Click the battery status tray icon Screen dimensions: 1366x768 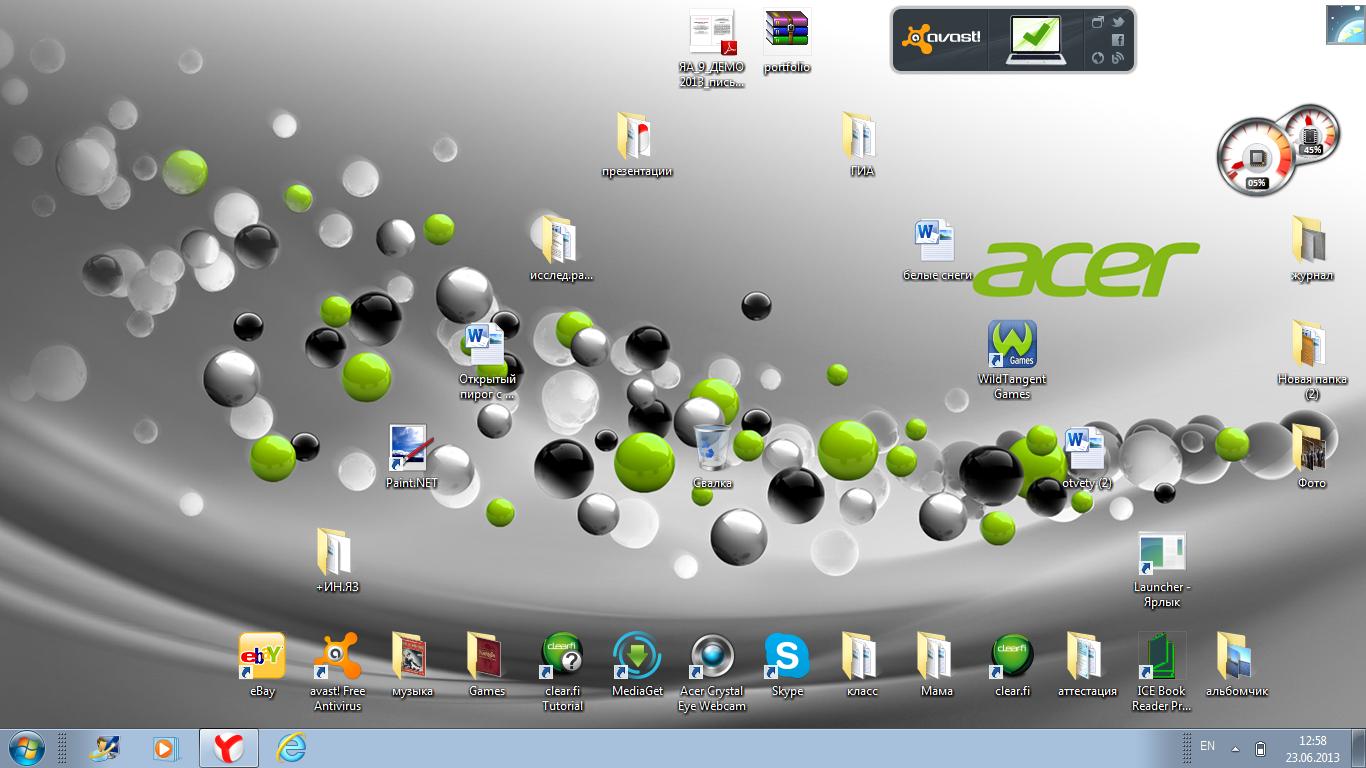pyautogui.click(x=1261, y=749)
